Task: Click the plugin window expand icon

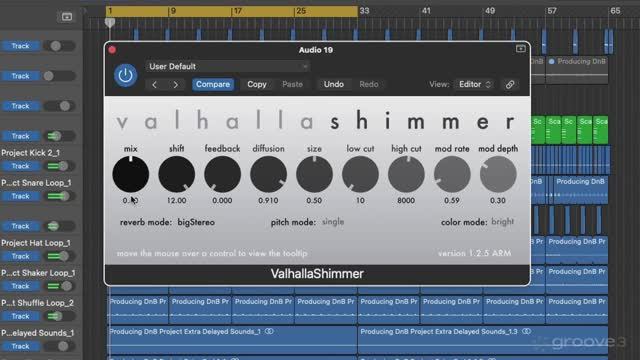Action: [x=520, y=49]
